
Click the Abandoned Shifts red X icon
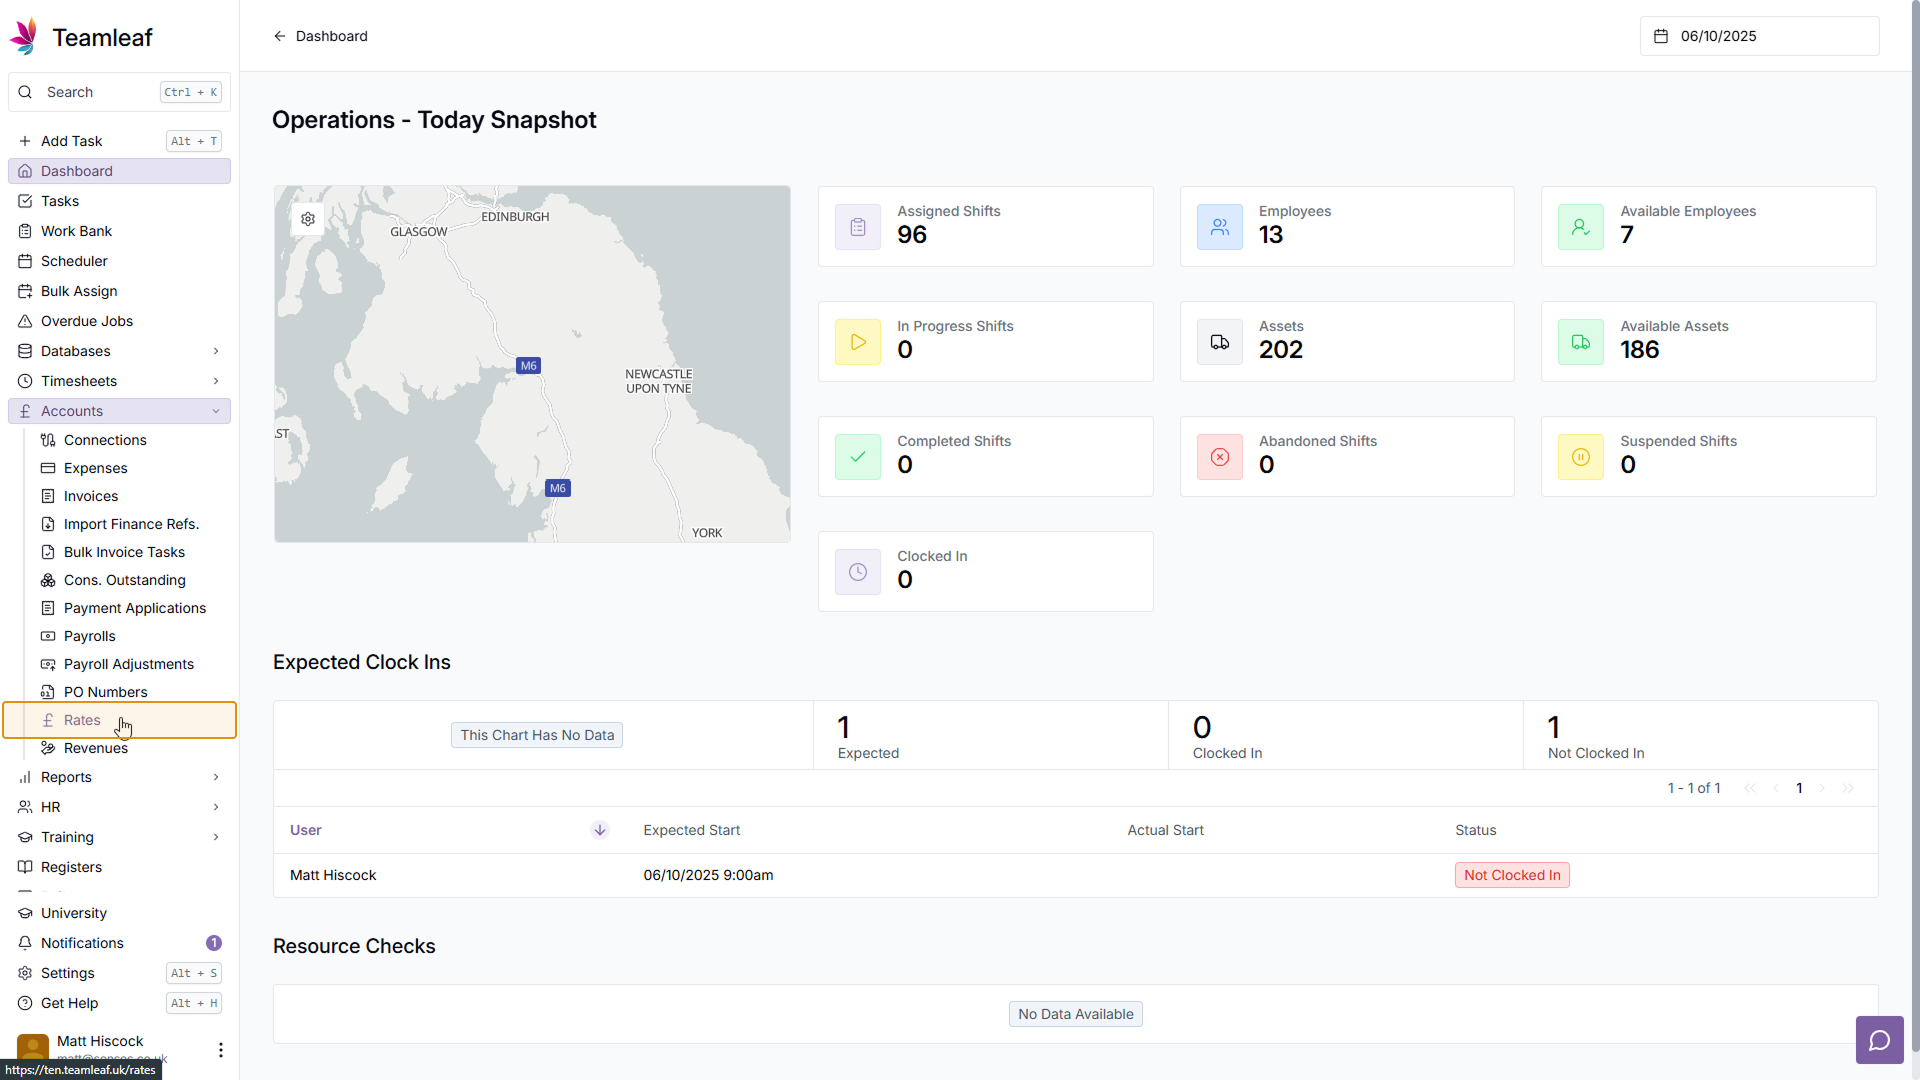1219,457
